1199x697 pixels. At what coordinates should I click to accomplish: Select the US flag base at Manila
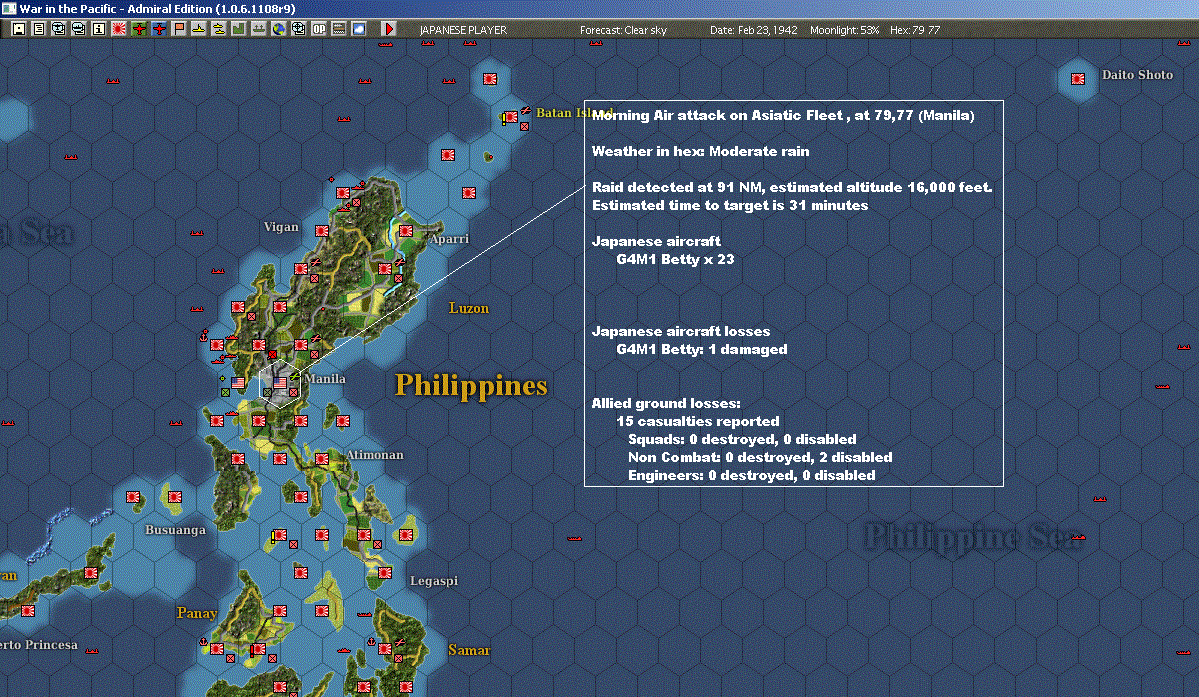tap(280, 382)
